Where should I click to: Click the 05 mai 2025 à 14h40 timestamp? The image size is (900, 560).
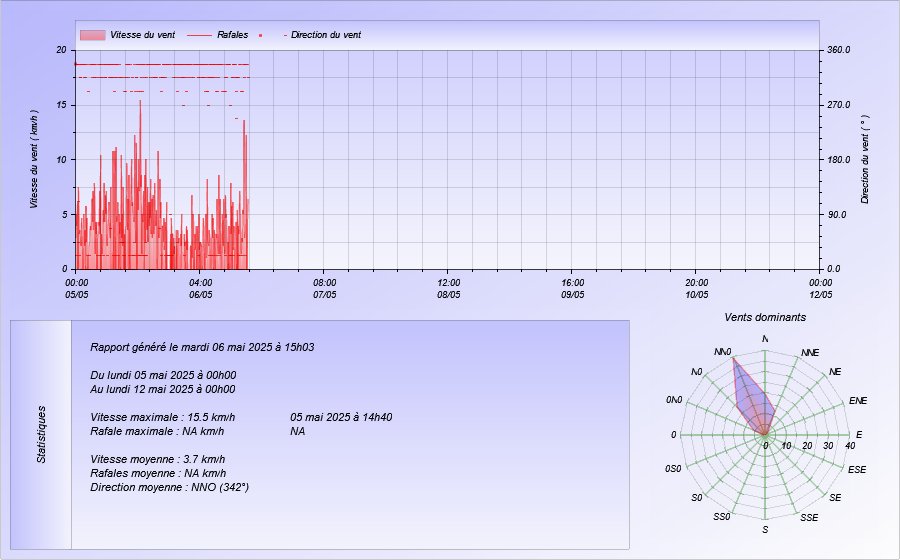[341, 417]
